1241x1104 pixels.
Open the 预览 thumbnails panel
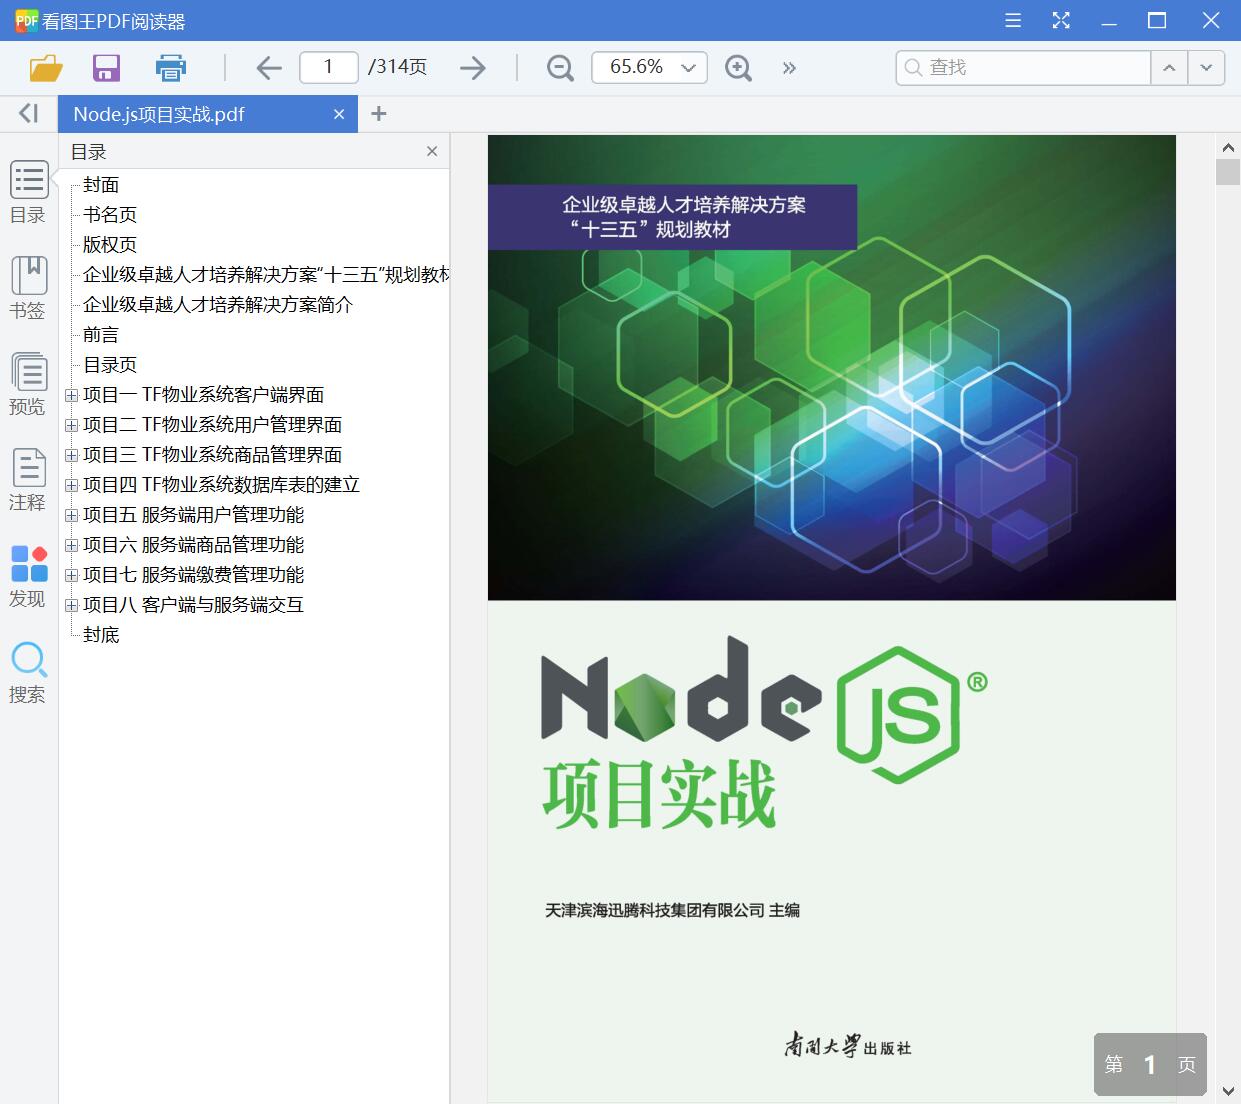coord(29,384)
